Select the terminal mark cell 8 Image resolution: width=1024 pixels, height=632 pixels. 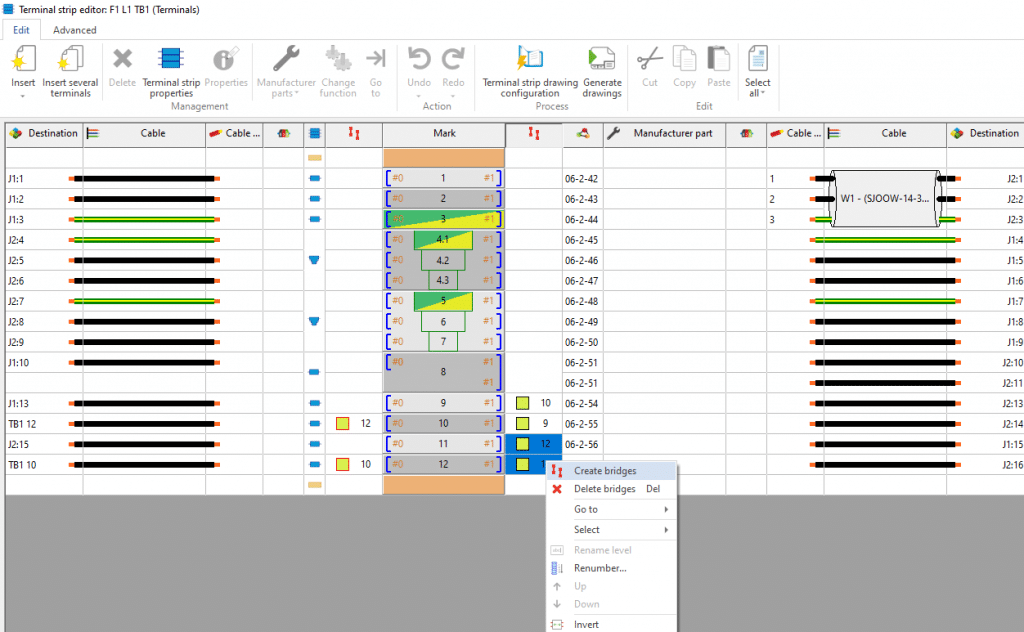pyautogui.click(x=443, y=372)
